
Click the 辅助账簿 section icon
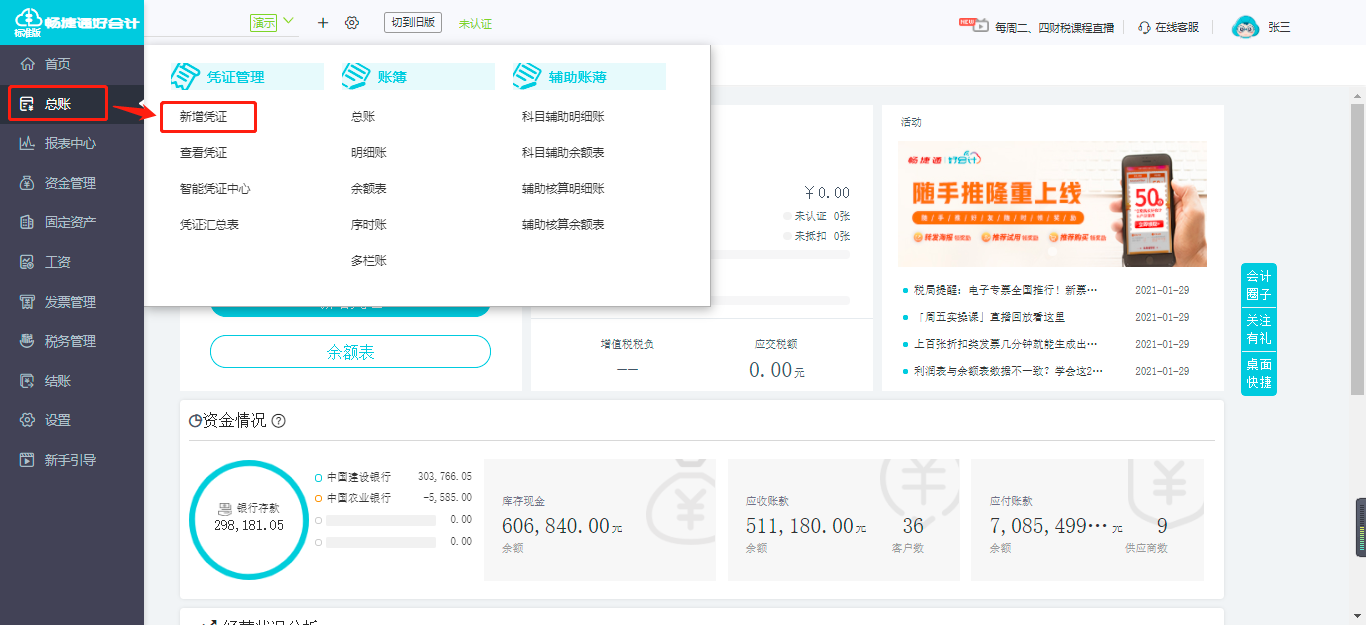point(527,76)
